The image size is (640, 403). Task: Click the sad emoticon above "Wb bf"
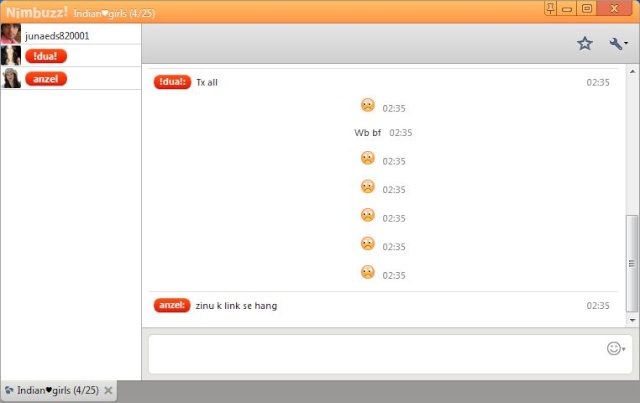click(368, 105)
